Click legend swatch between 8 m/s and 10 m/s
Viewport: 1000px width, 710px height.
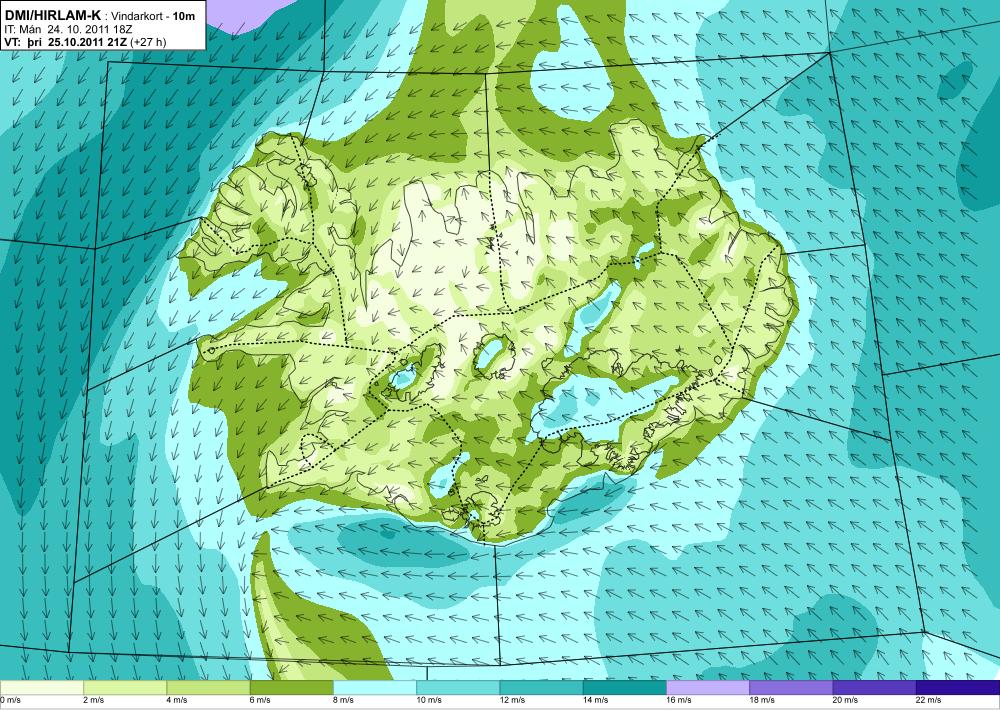tap(375, 688)
